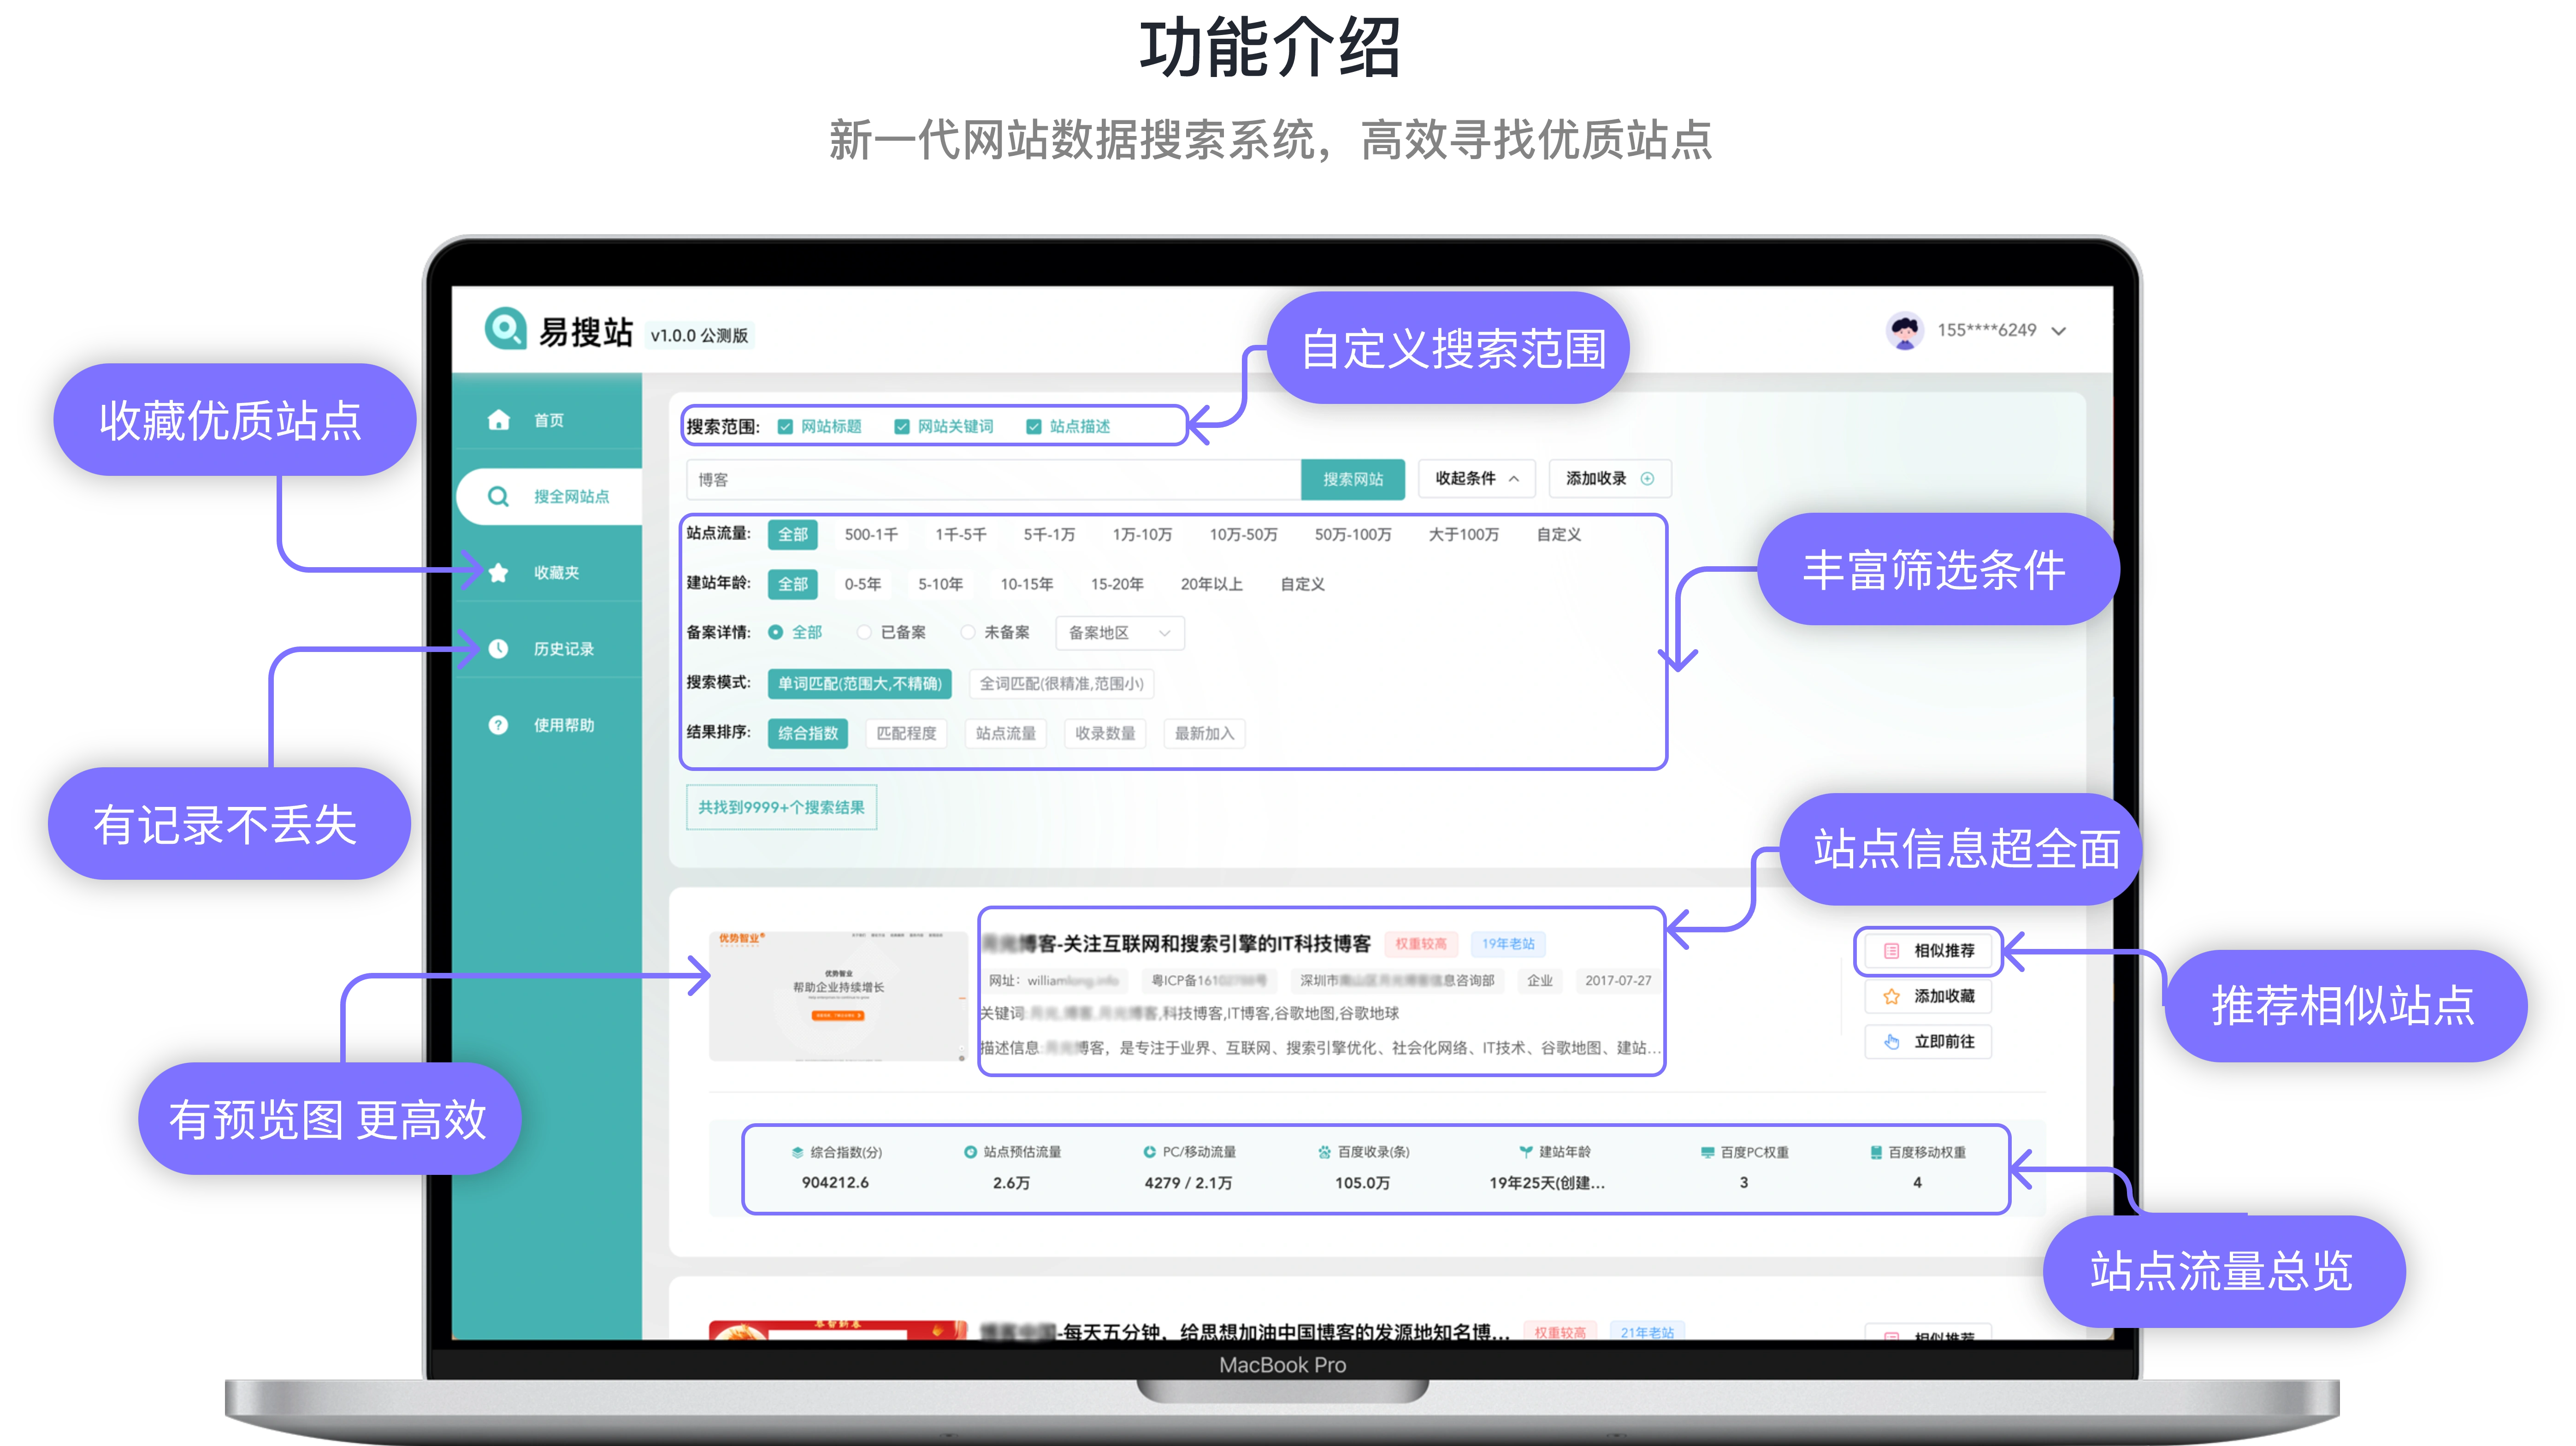The image size is (2576, 1446).
Task: Click inside the 博客 search input field
Action: click(x=990, y=479)
